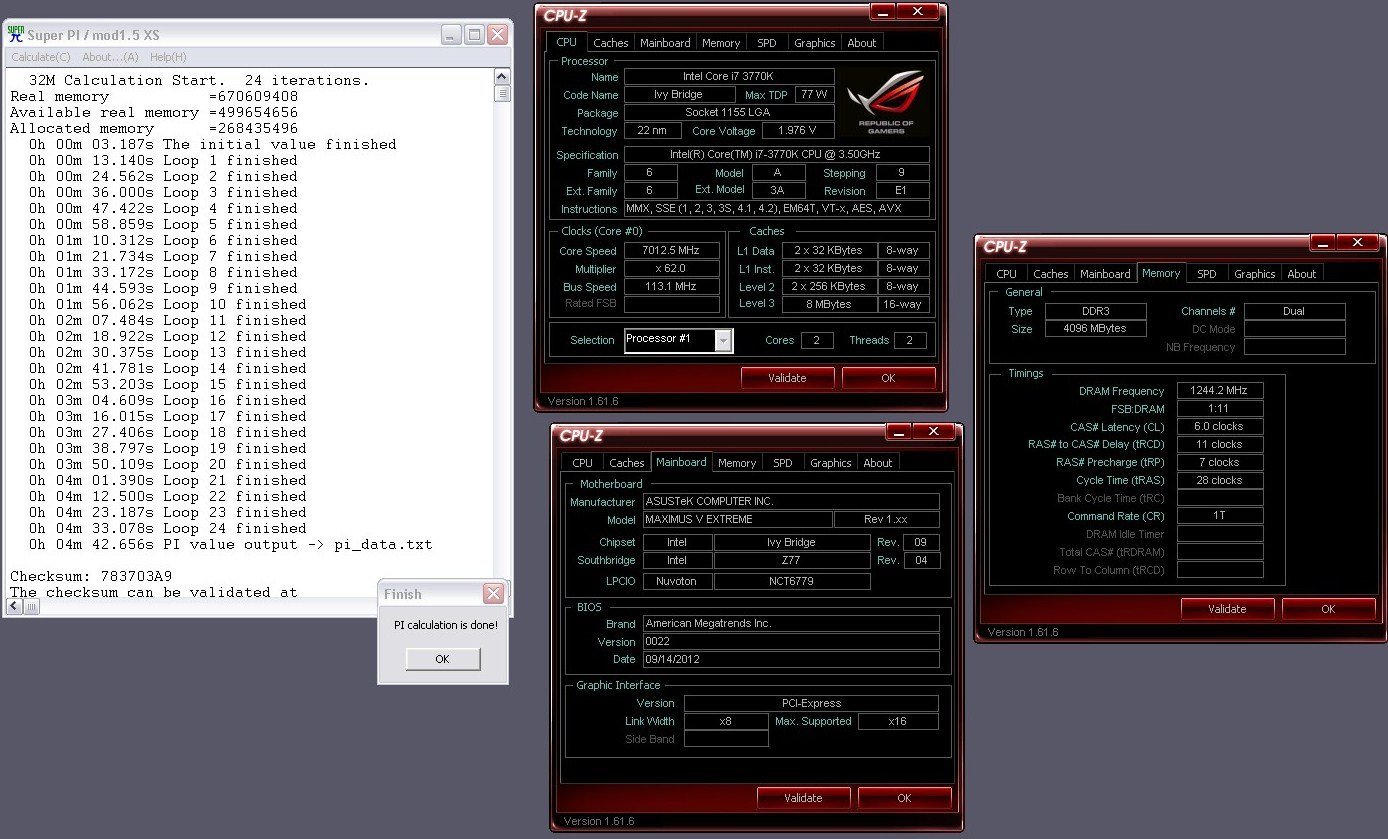This screenshot has width=1388, height=839.
Task: Click the motherboard model "MAXIMUS V EXTREME"
Action: coord(738,520)
